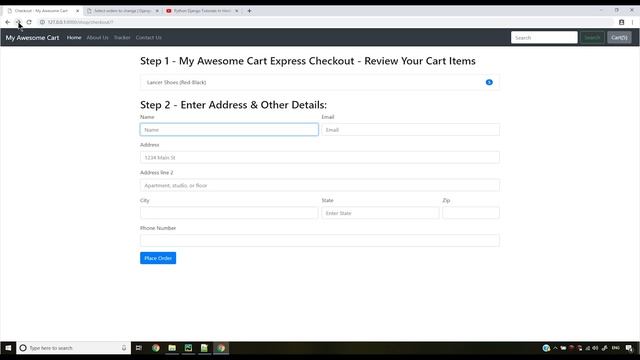
Task: Focus the Address line 2 field
Action: [x=320, y=185]
